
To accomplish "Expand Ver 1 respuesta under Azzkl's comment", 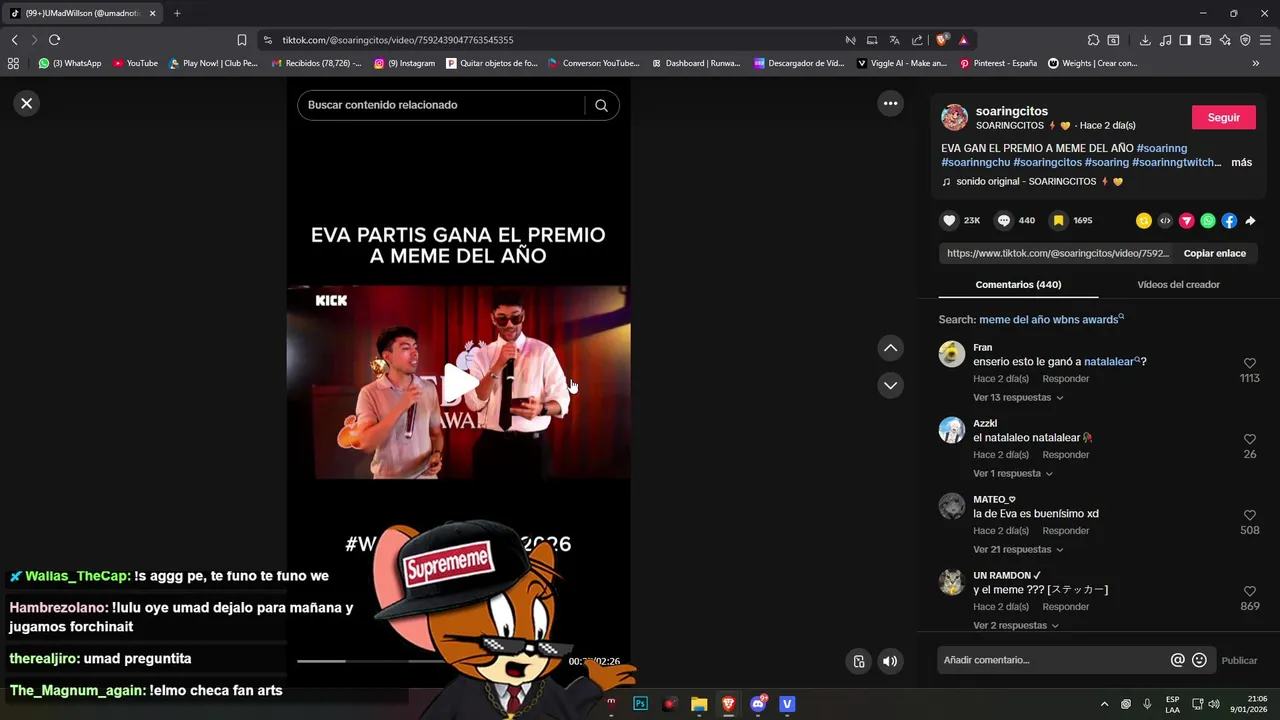I will (x=1012, y=473).
